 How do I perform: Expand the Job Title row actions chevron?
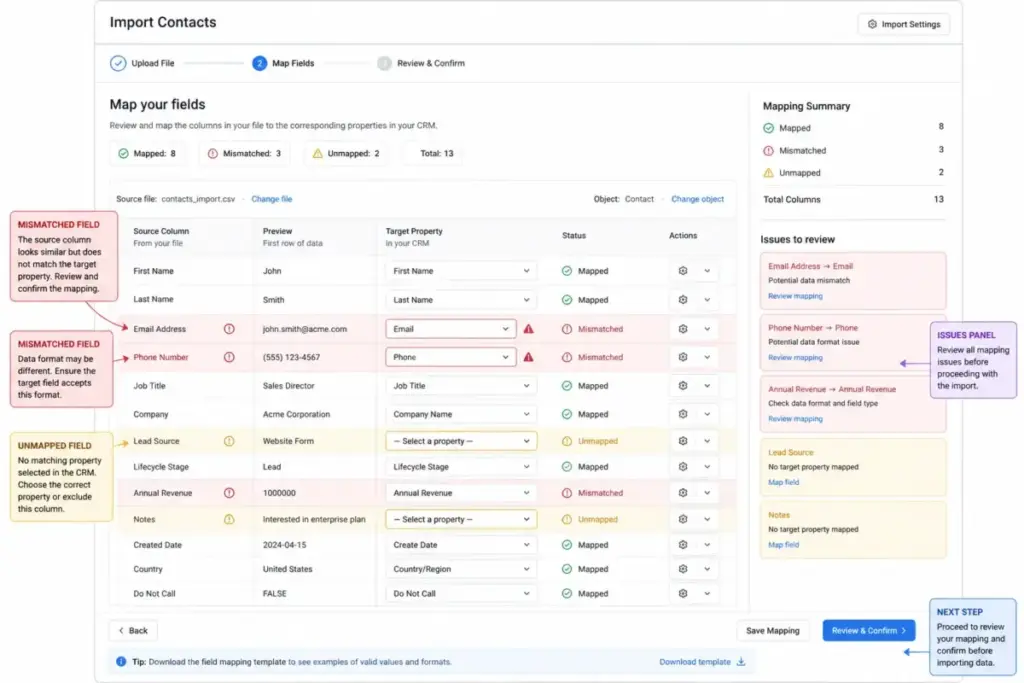point(707,386)
